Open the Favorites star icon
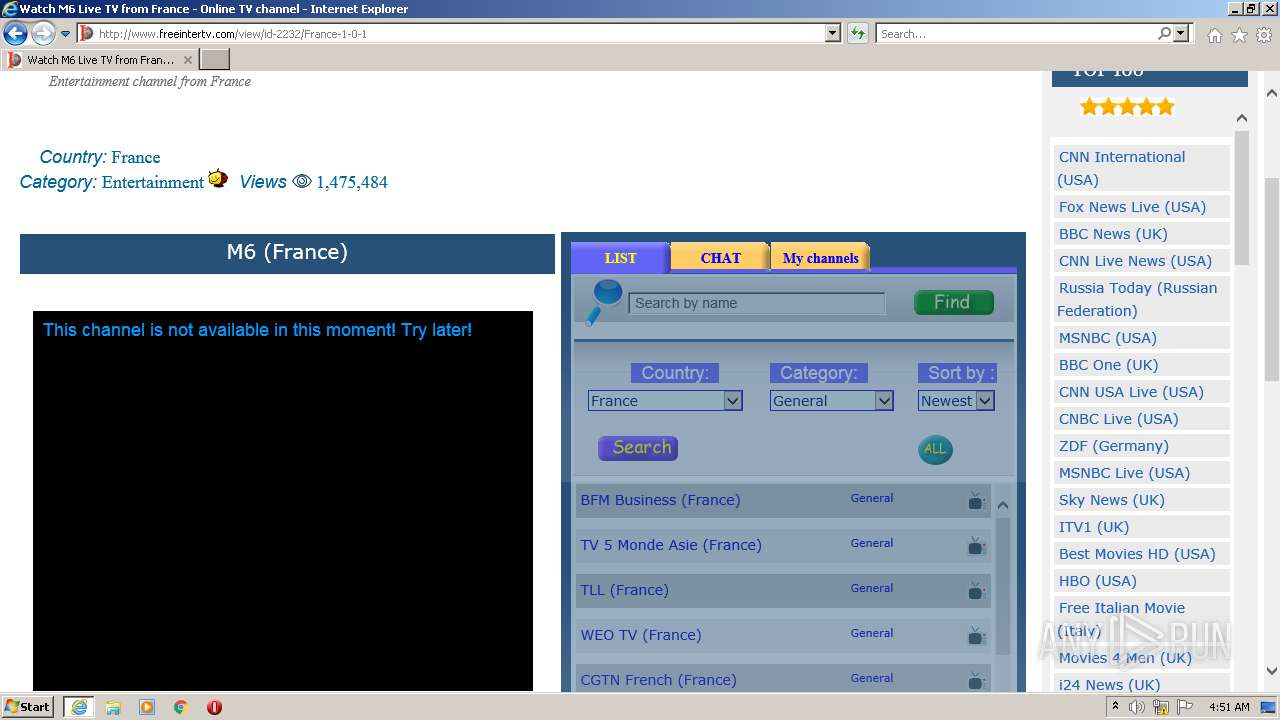This screenshot has width=1280, height=720. (1239, 35)
